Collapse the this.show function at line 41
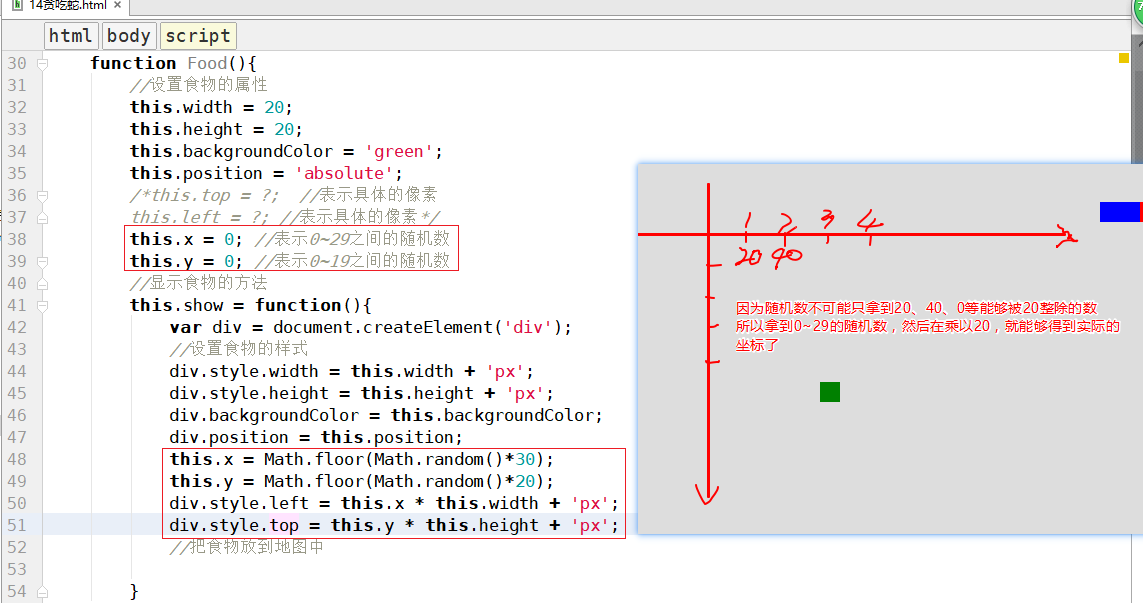The image size is (1143, 603). [42, 305]
